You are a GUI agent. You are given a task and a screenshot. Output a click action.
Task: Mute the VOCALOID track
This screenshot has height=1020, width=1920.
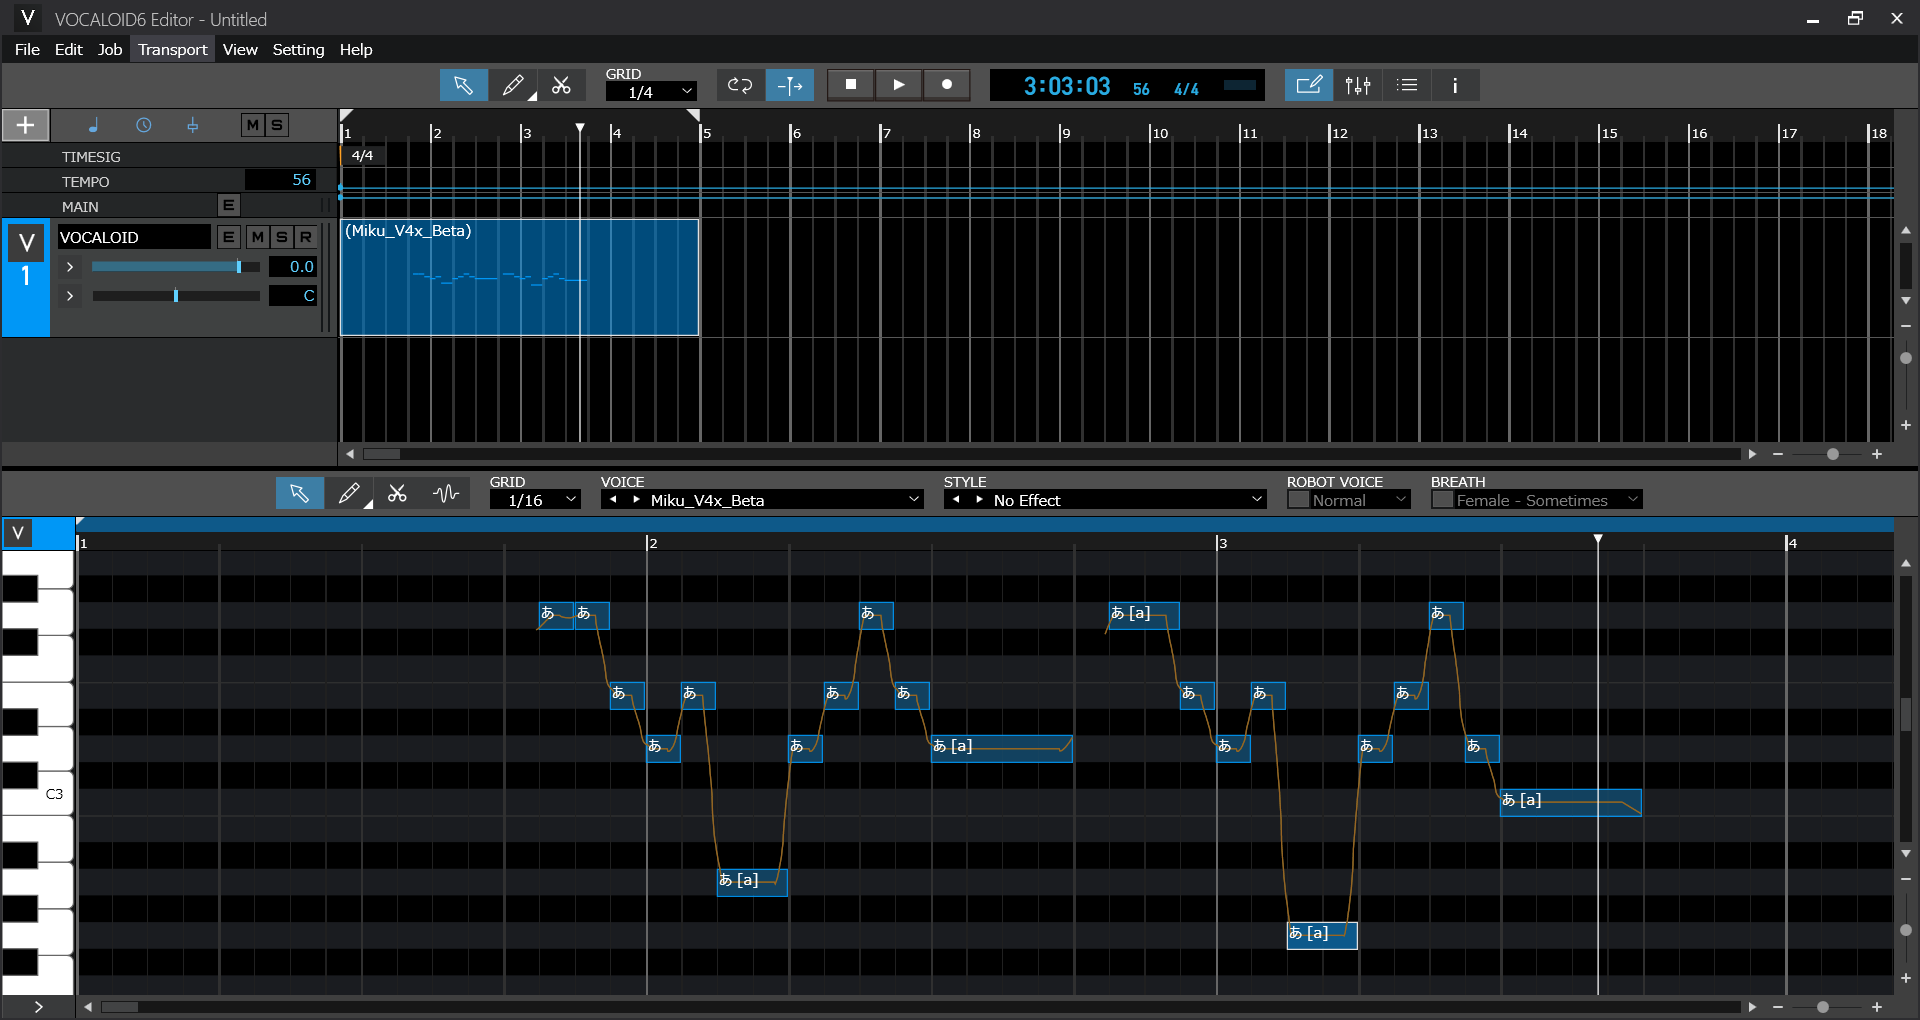coord(258,237)
